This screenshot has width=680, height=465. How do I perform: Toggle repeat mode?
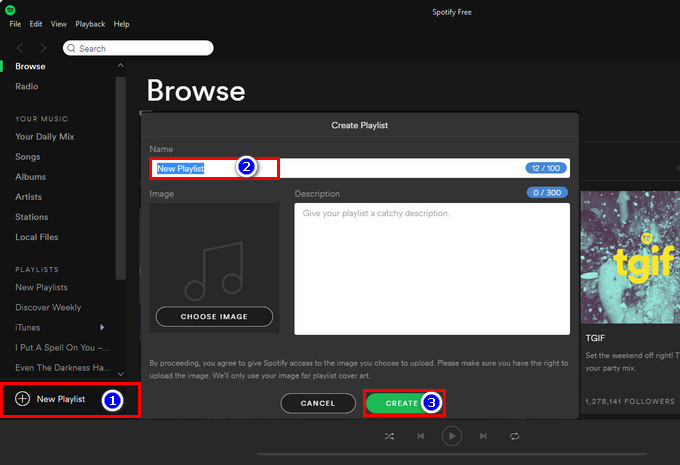click(514, 436)
